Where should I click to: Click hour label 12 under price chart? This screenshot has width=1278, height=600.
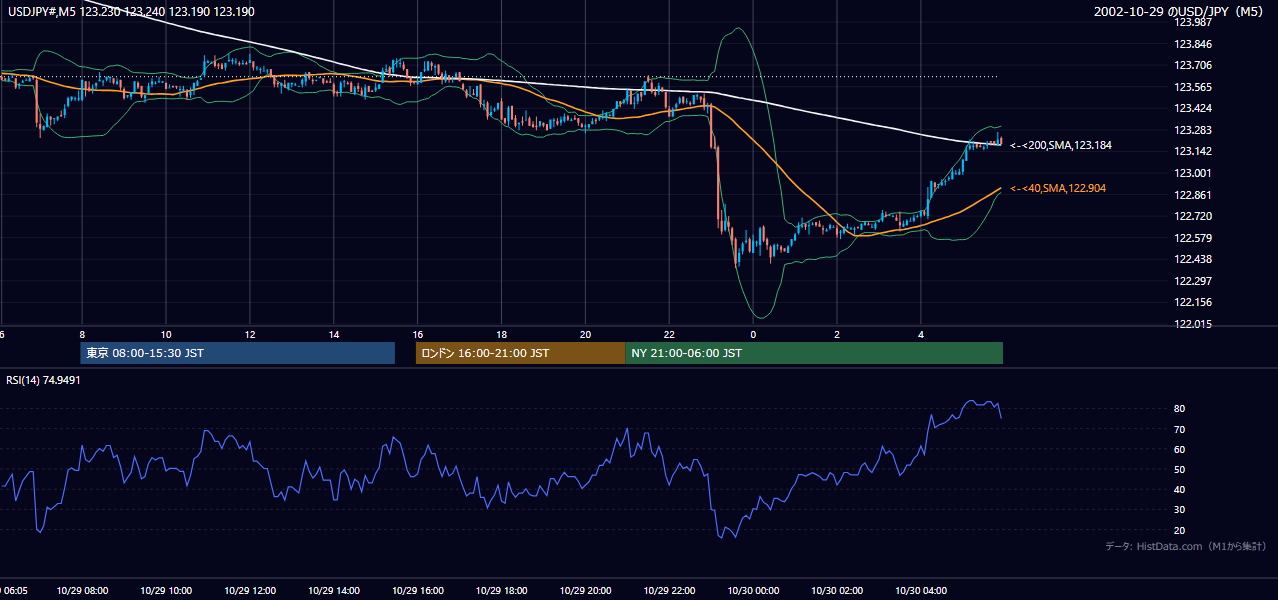[250, 334]
